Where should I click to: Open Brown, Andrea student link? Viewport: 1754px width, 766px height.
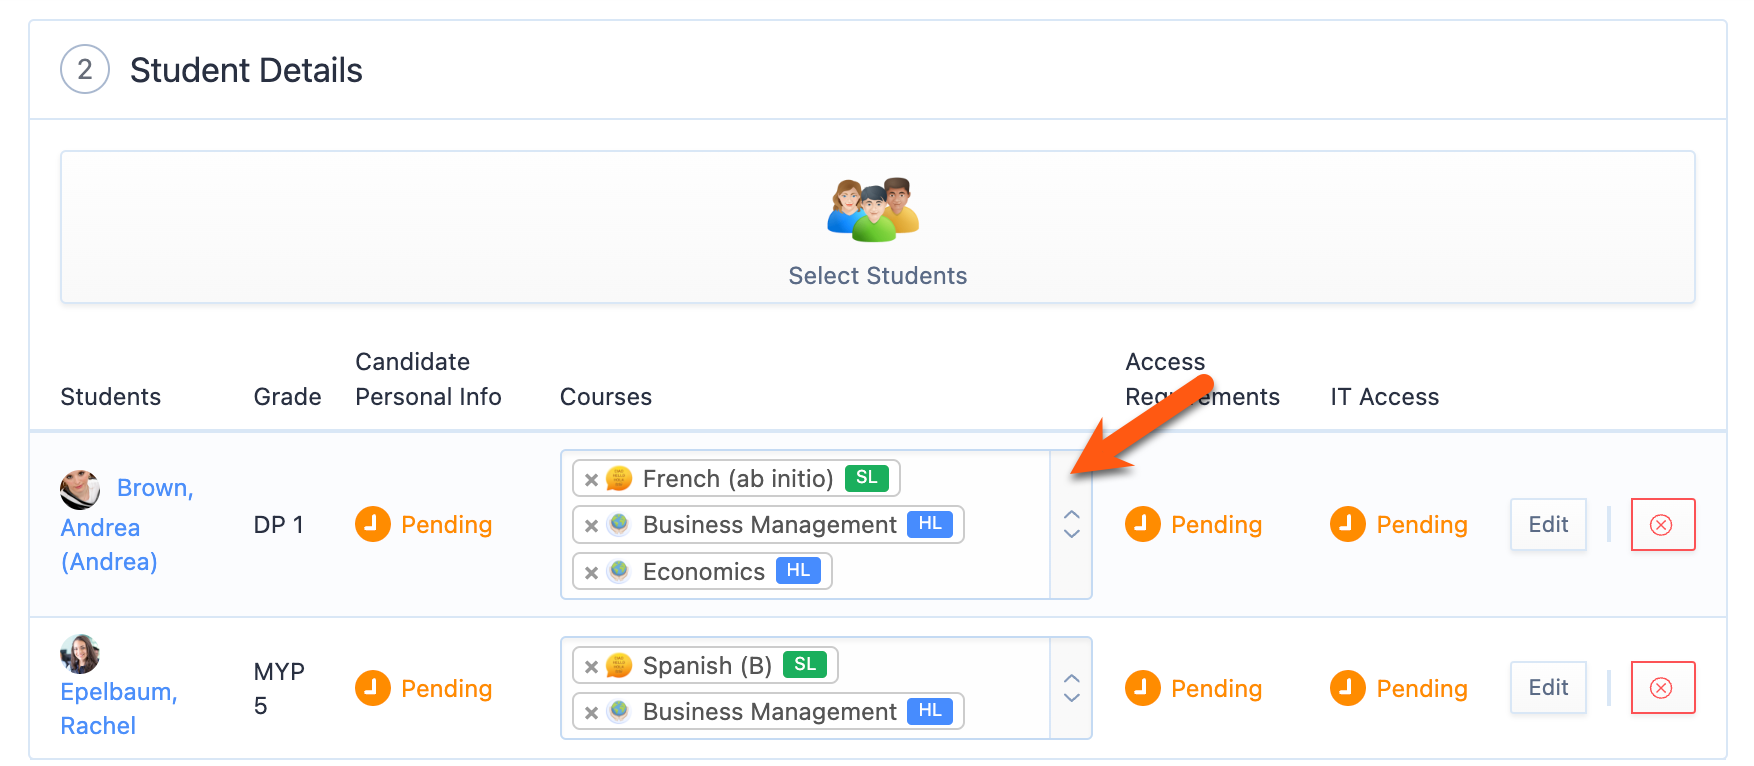127,525
